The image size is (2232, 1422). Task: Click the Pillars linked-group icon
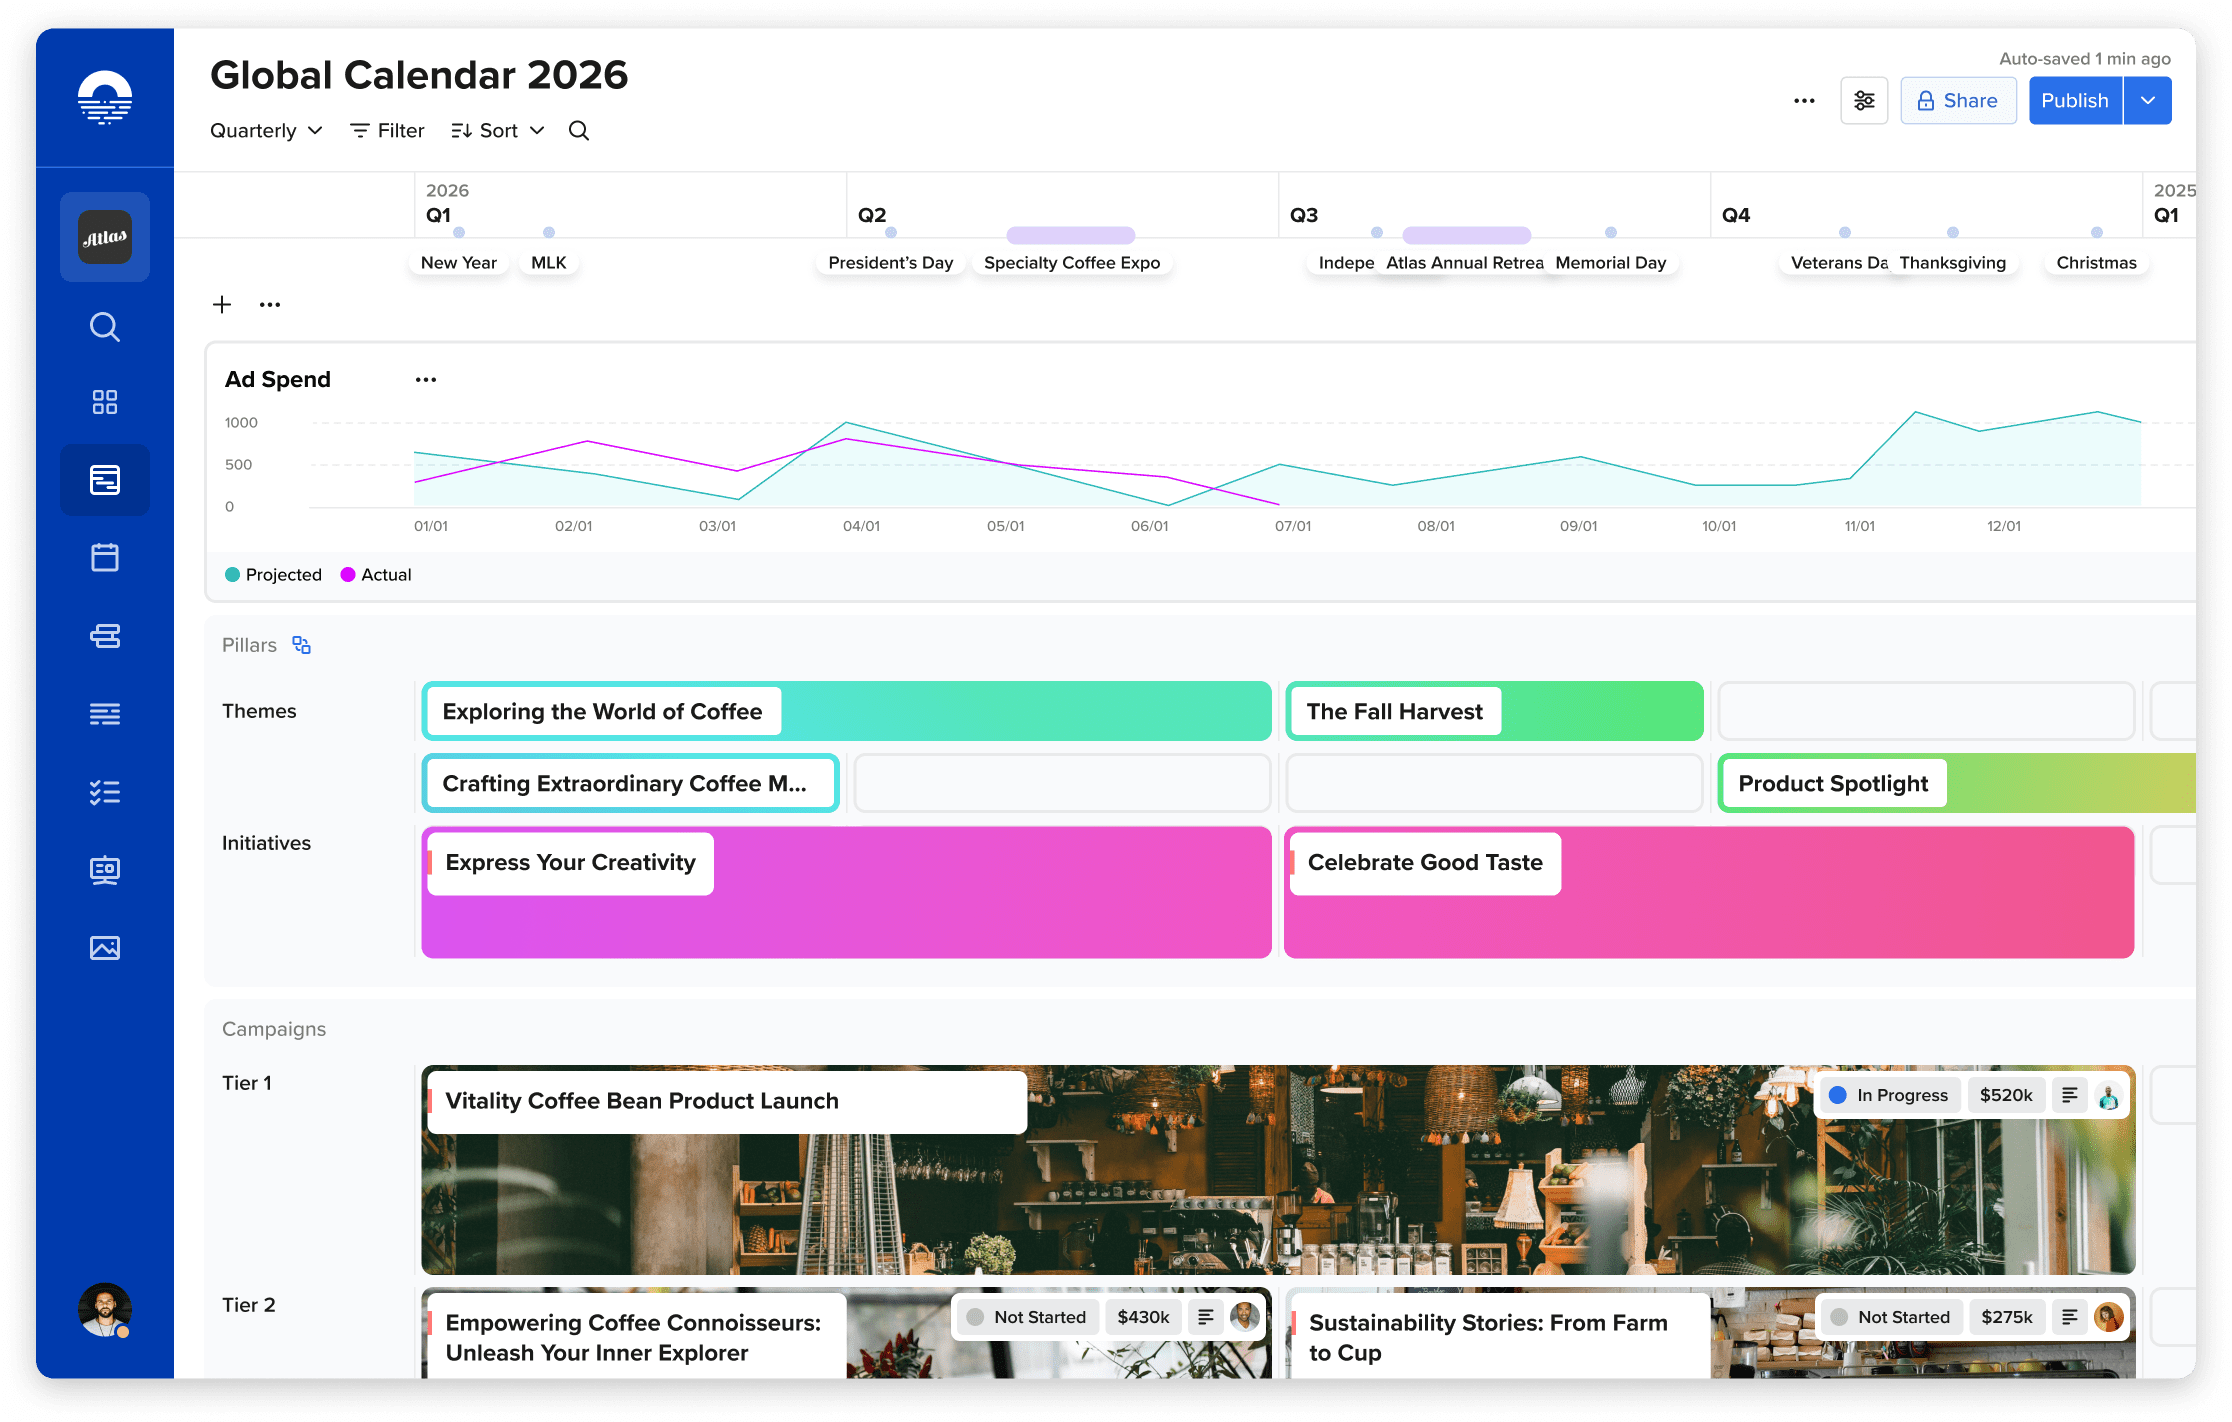coord(301,645)
